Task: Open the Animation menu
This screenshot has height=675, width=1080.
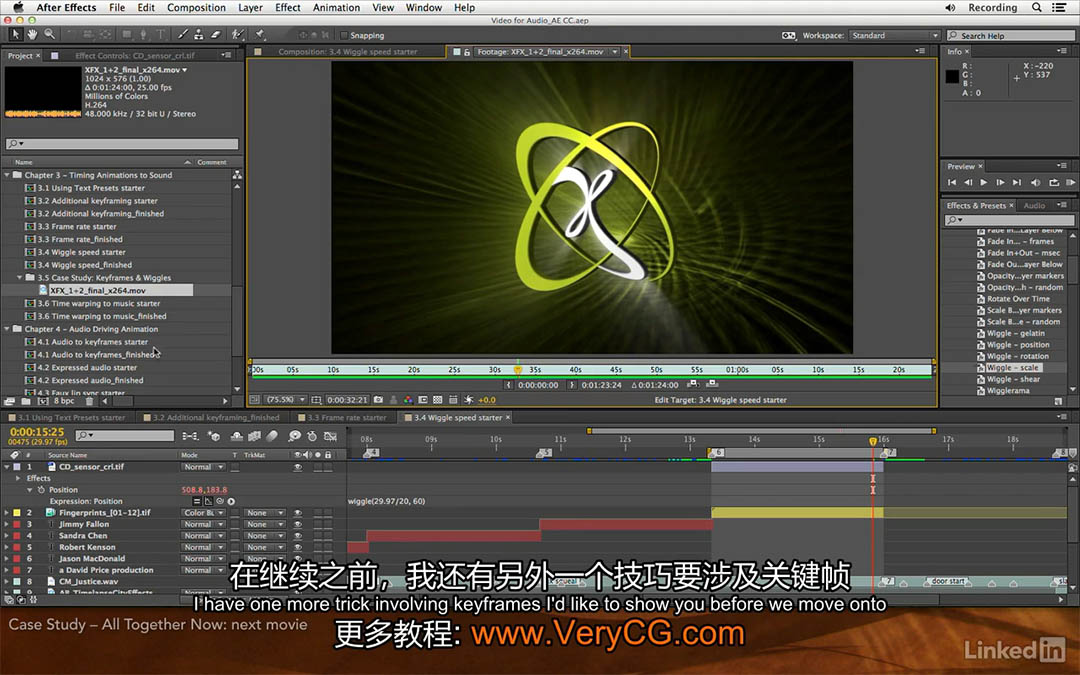Action: [x=336, y=8]
